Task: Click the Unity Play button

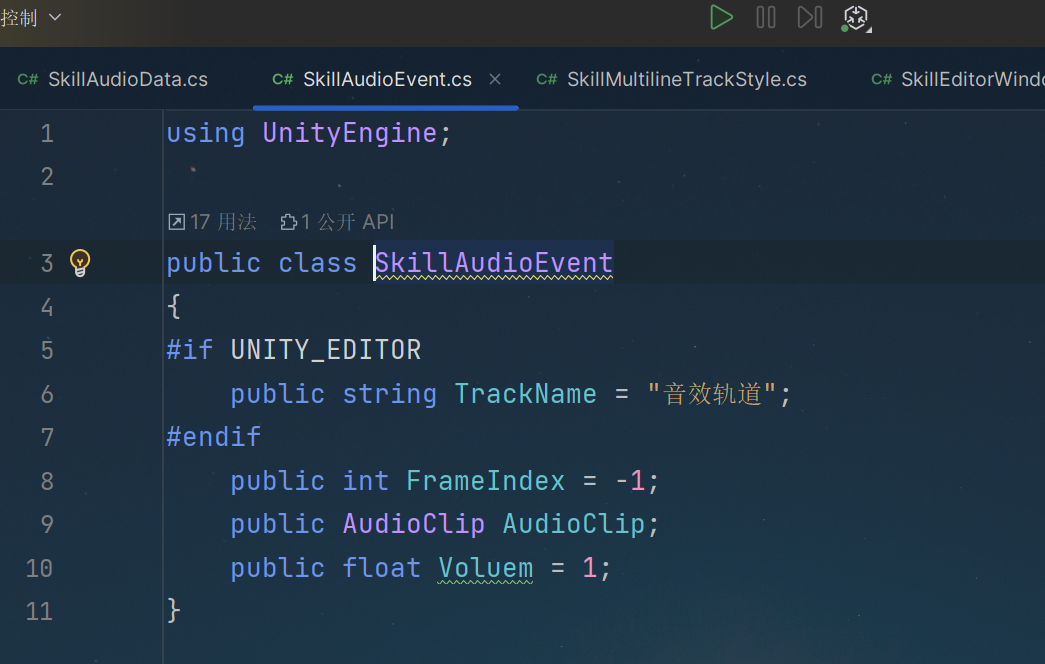Action: click(x=721, y=17)
